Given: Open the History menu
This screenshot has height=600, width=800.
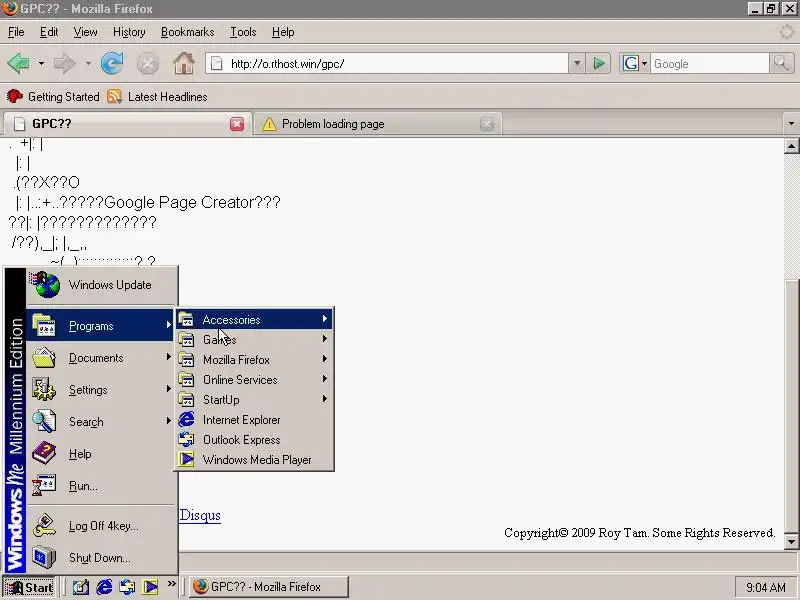Looking at the screenshot, I should 129,32.
